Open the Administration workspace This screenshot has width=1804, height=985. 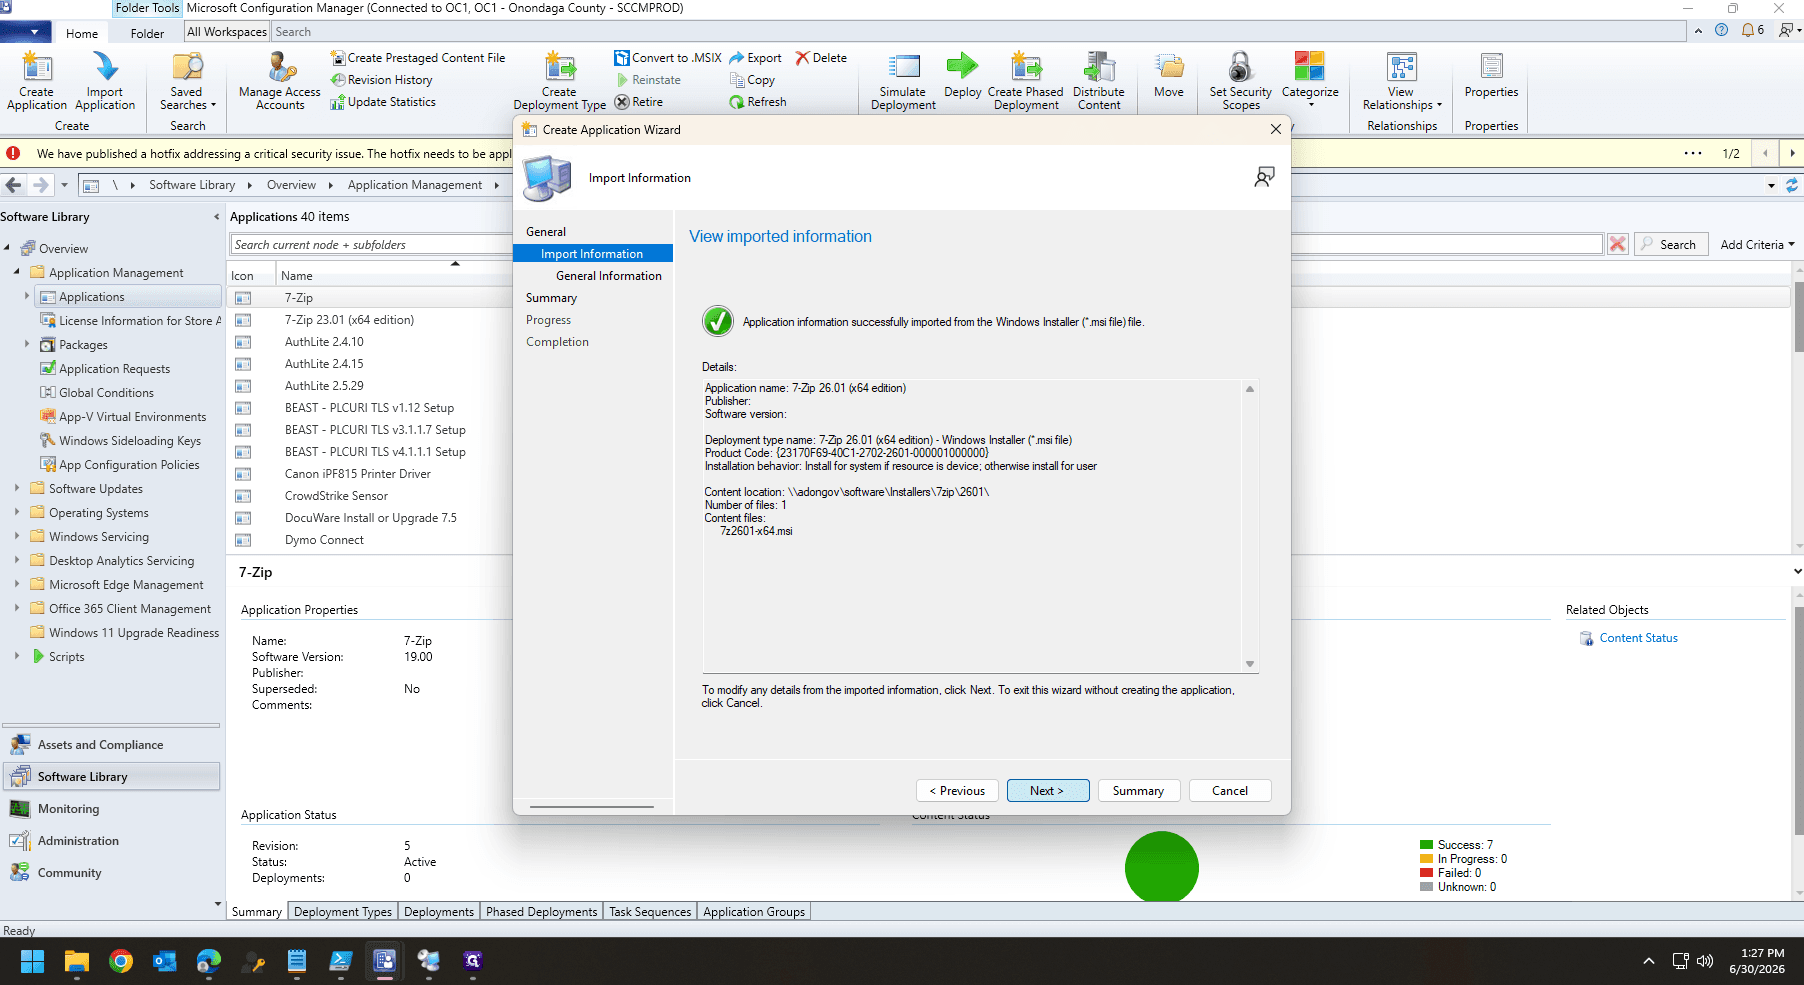(112, 841)
